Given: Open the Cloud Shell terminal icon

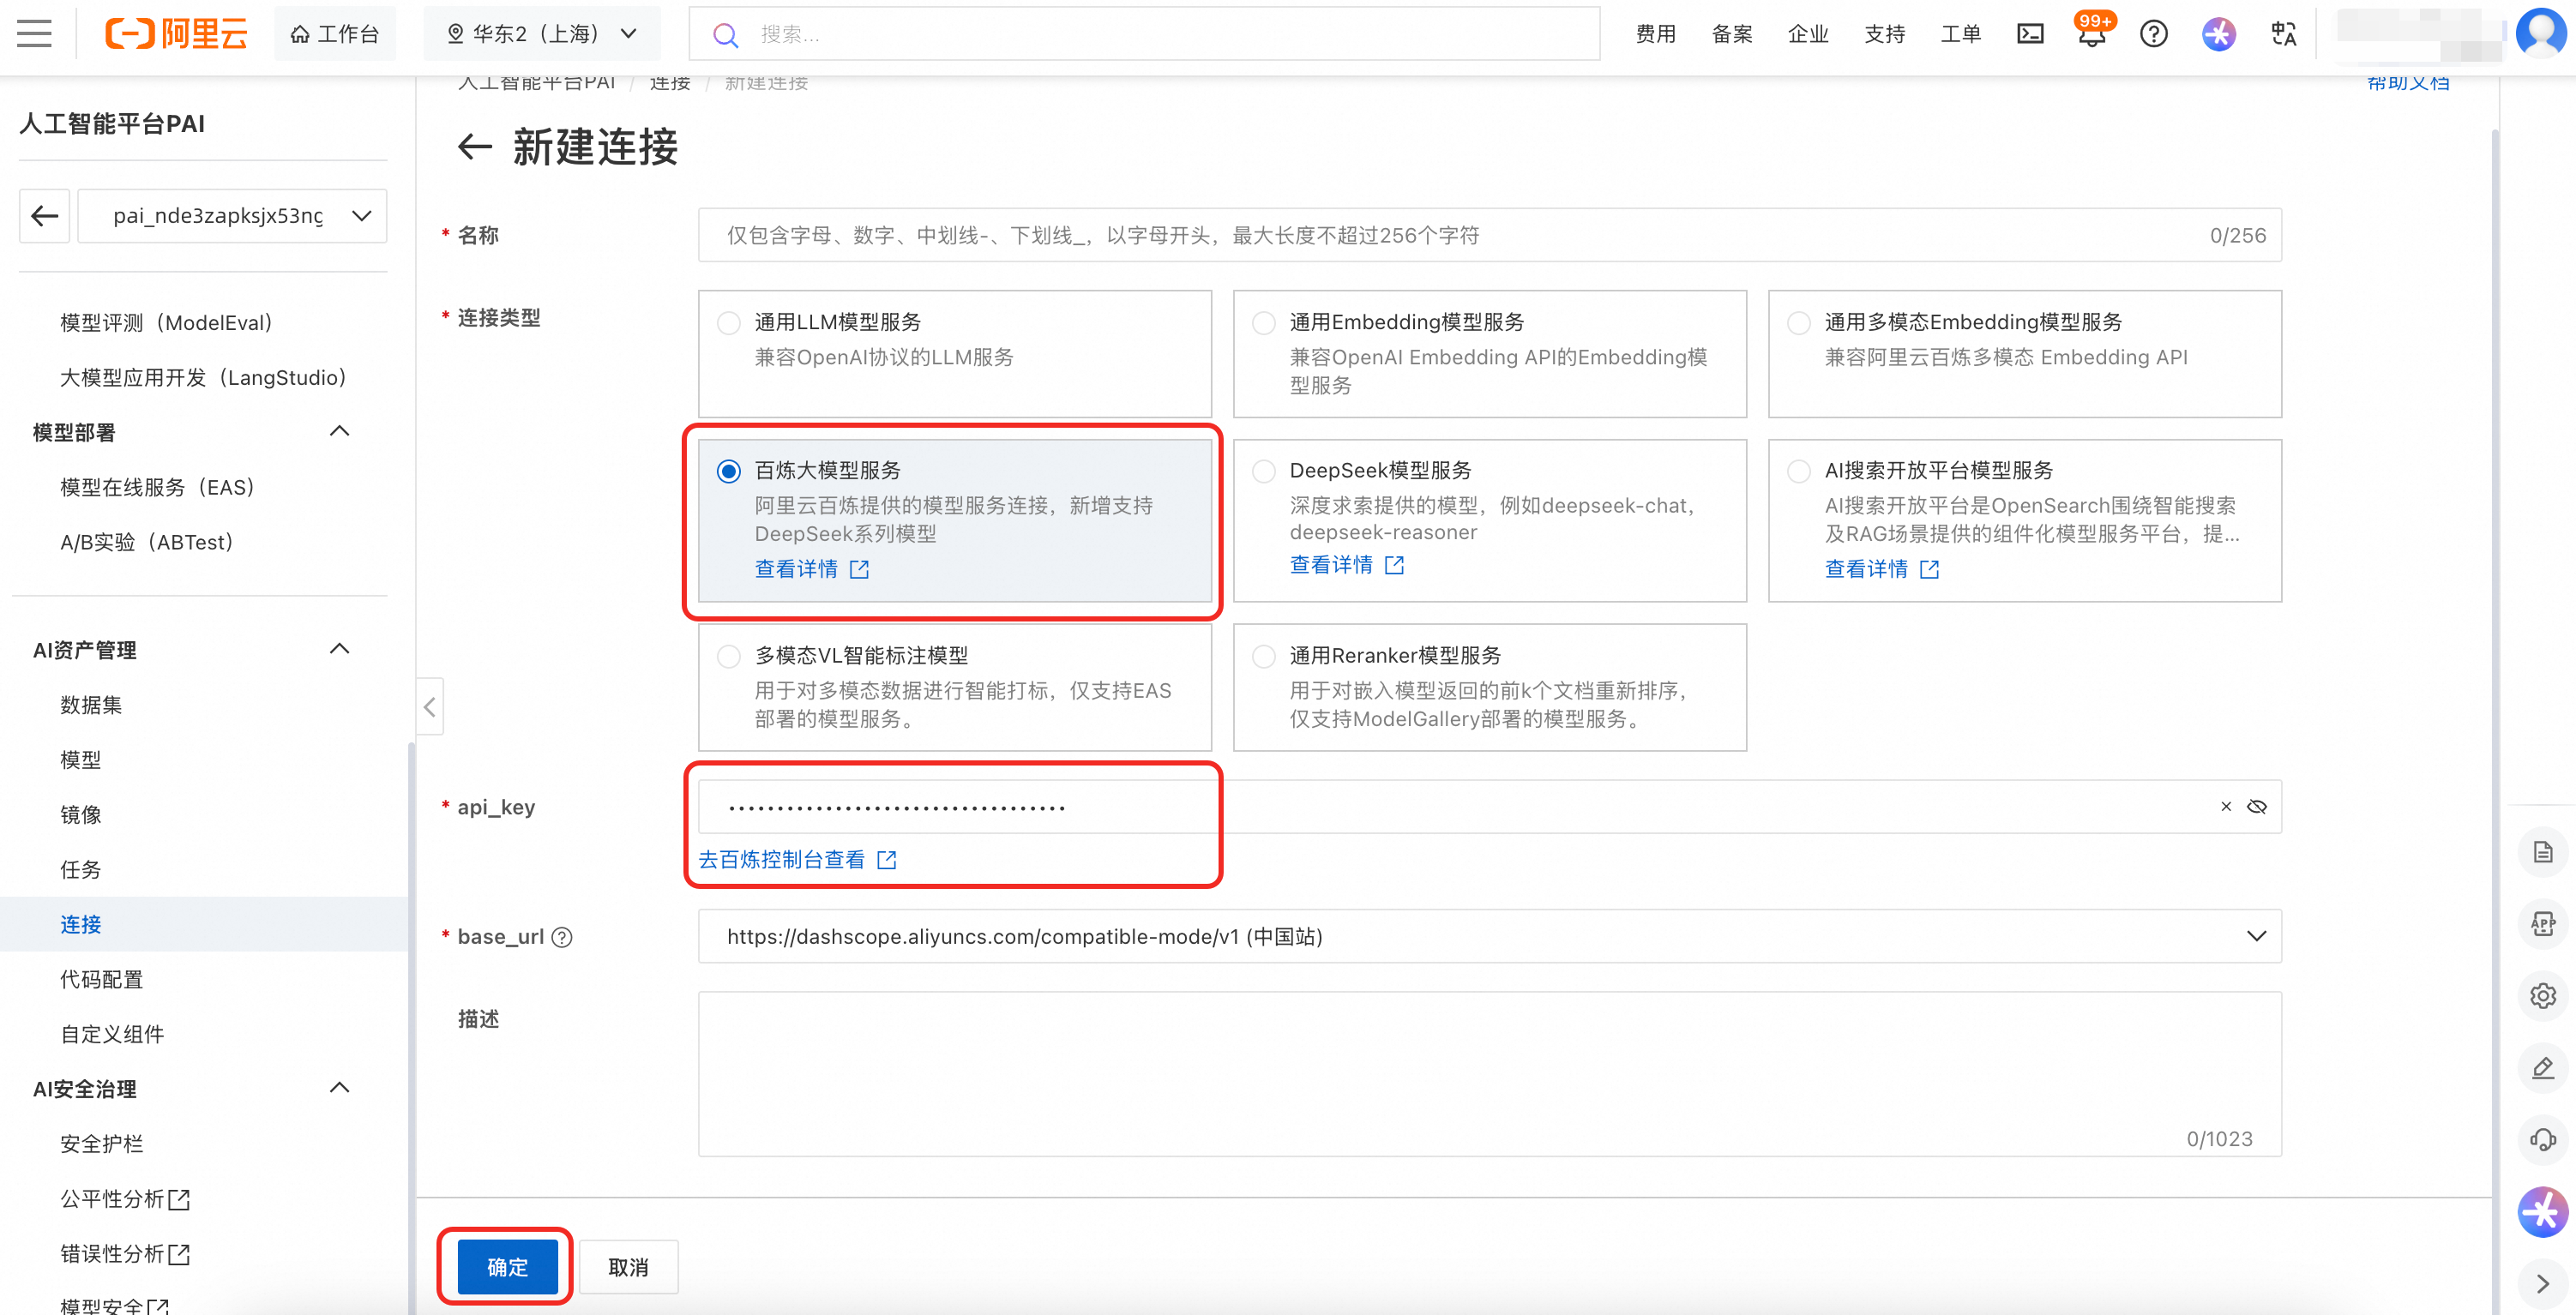Looking at the screenshot, I should [2029, 34].
